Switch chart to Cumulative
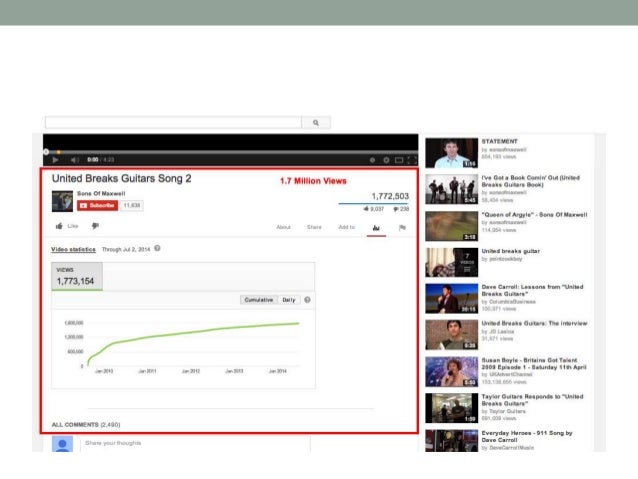The height and width of the screenshot is (479, 638). [x=259, y=300]
